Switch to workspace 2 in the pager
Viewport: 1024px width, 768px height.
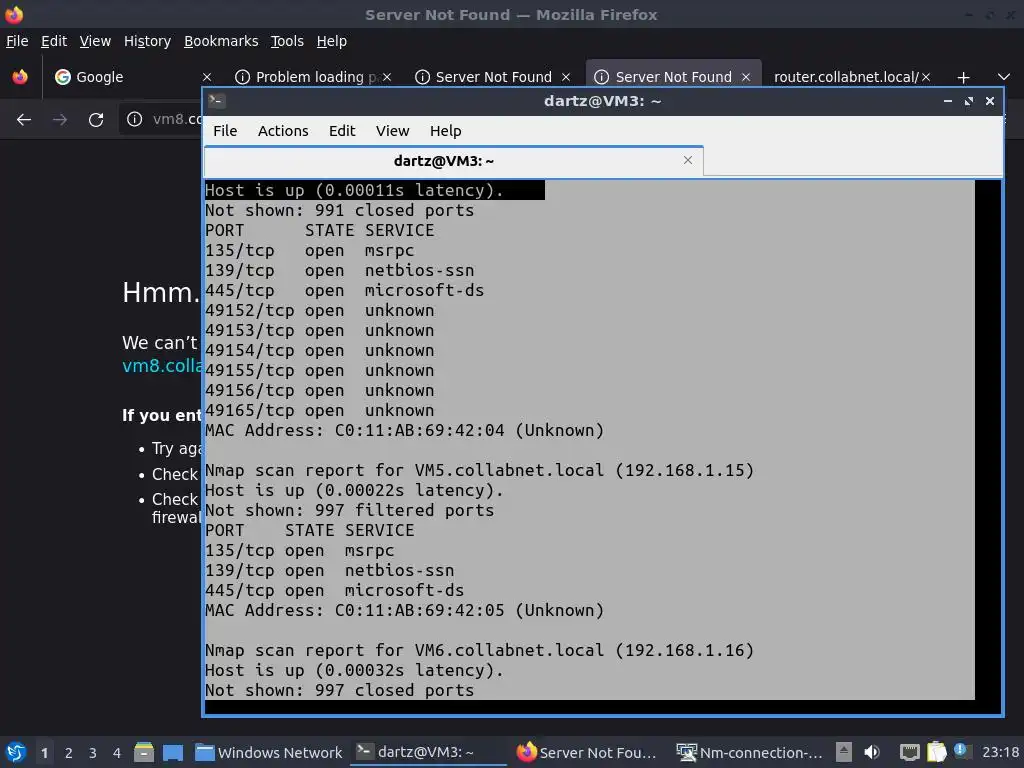point(69,753)
